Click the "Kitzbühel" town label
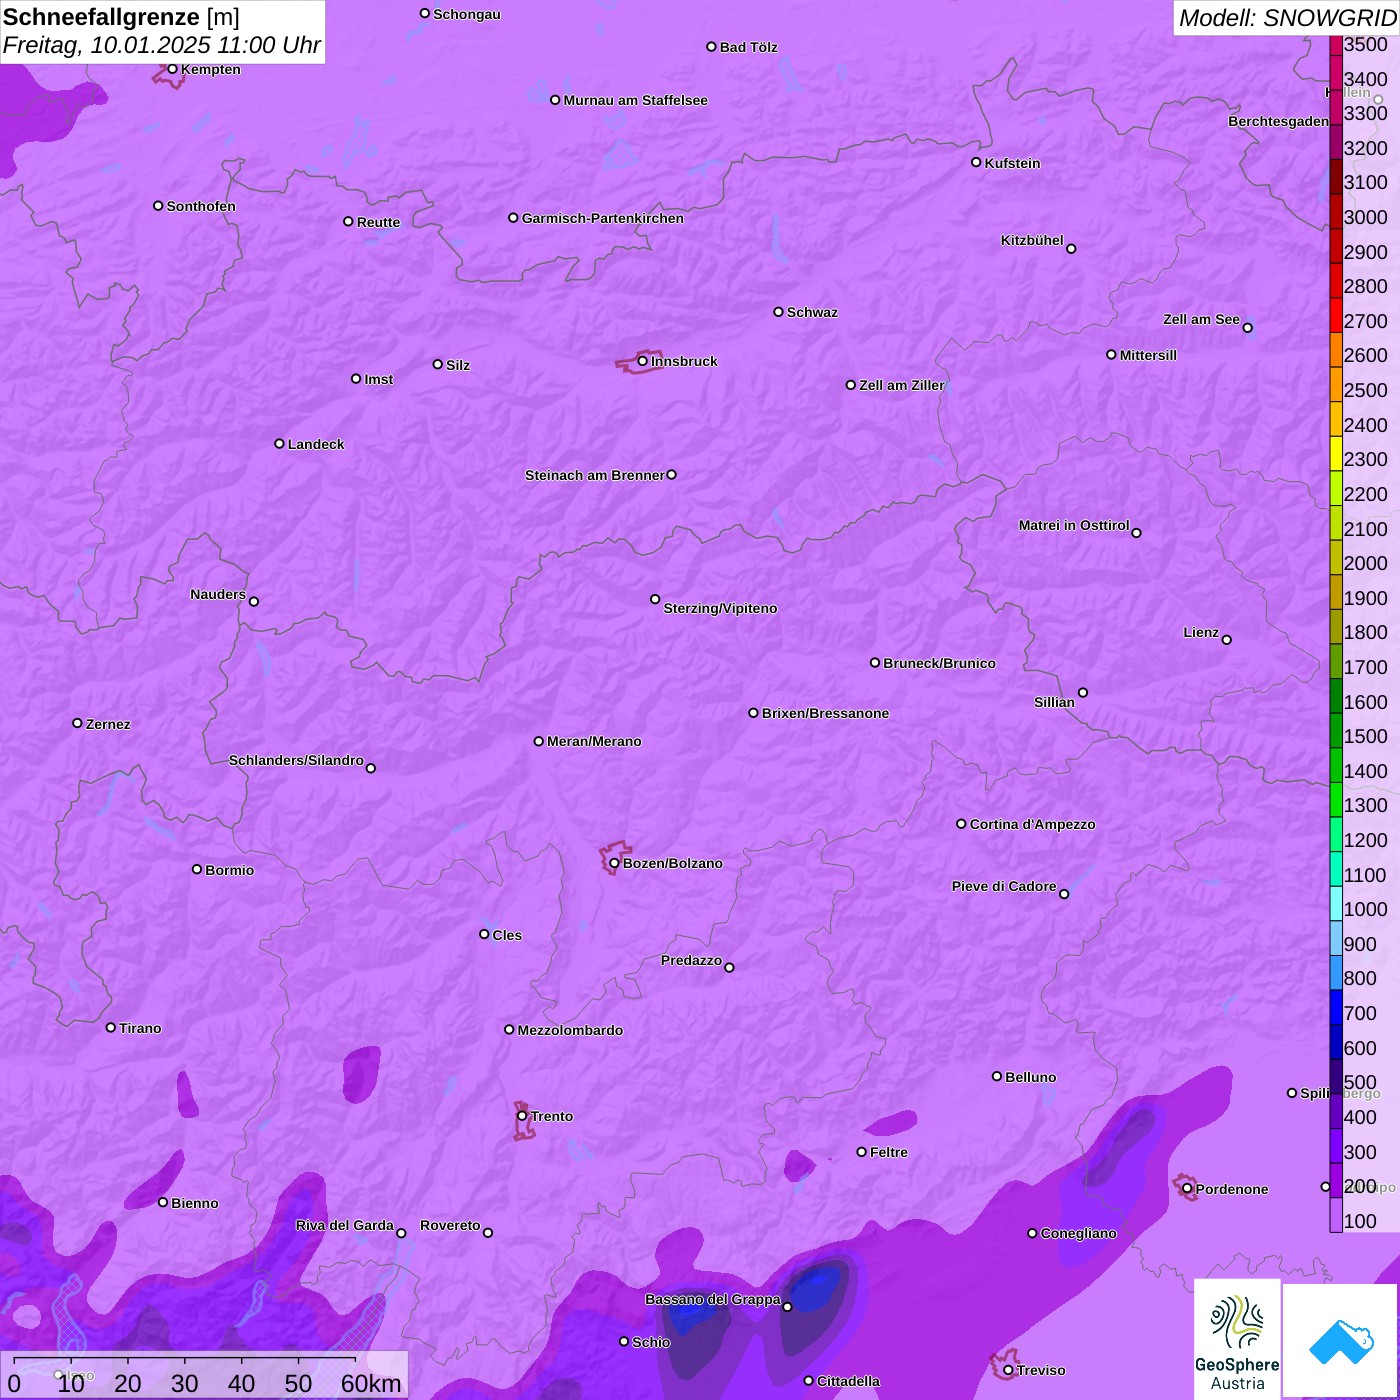This screenshot has height=1400, width=1400. 1032,240
